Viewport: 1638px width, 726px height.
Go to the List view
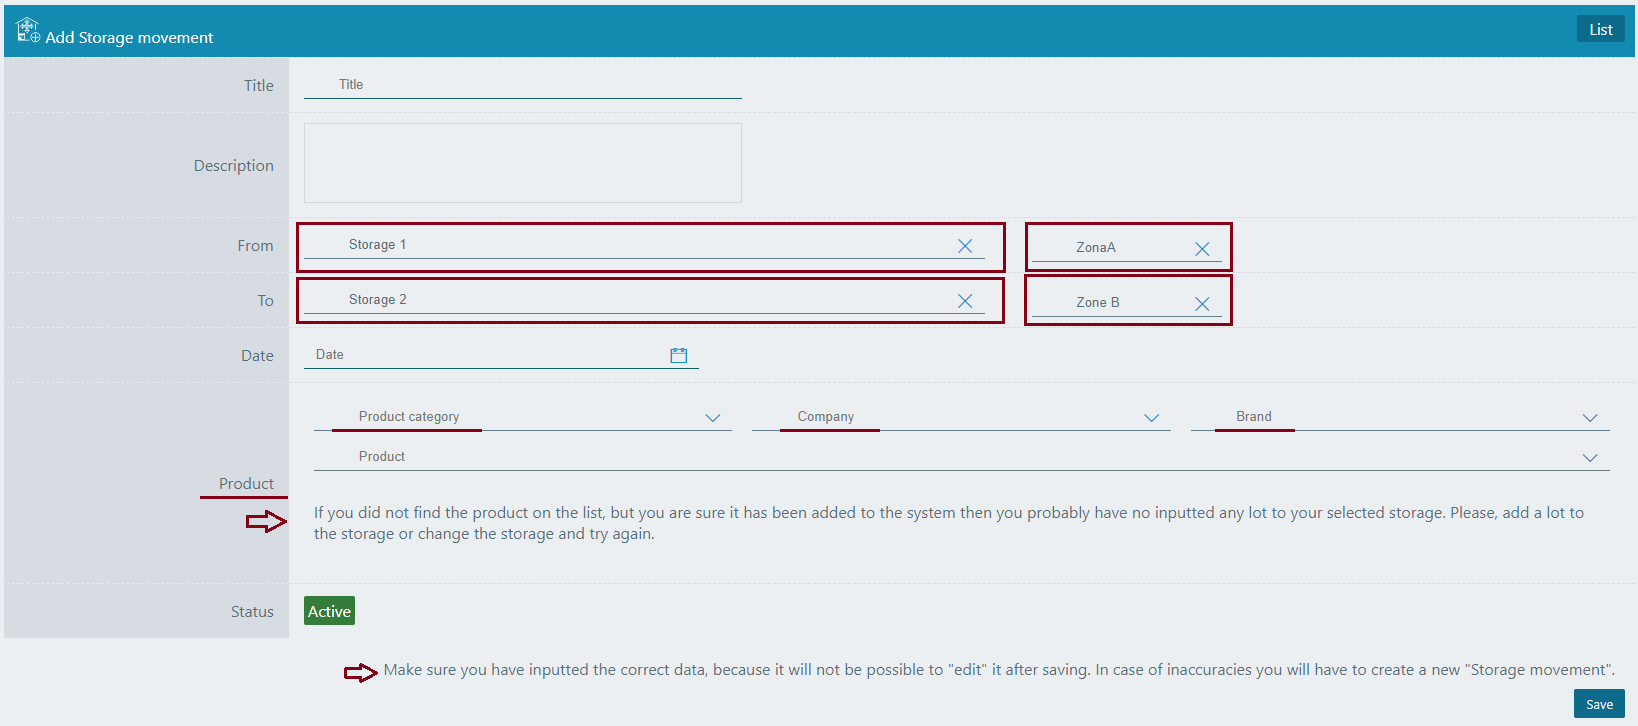pos(1600,29)
